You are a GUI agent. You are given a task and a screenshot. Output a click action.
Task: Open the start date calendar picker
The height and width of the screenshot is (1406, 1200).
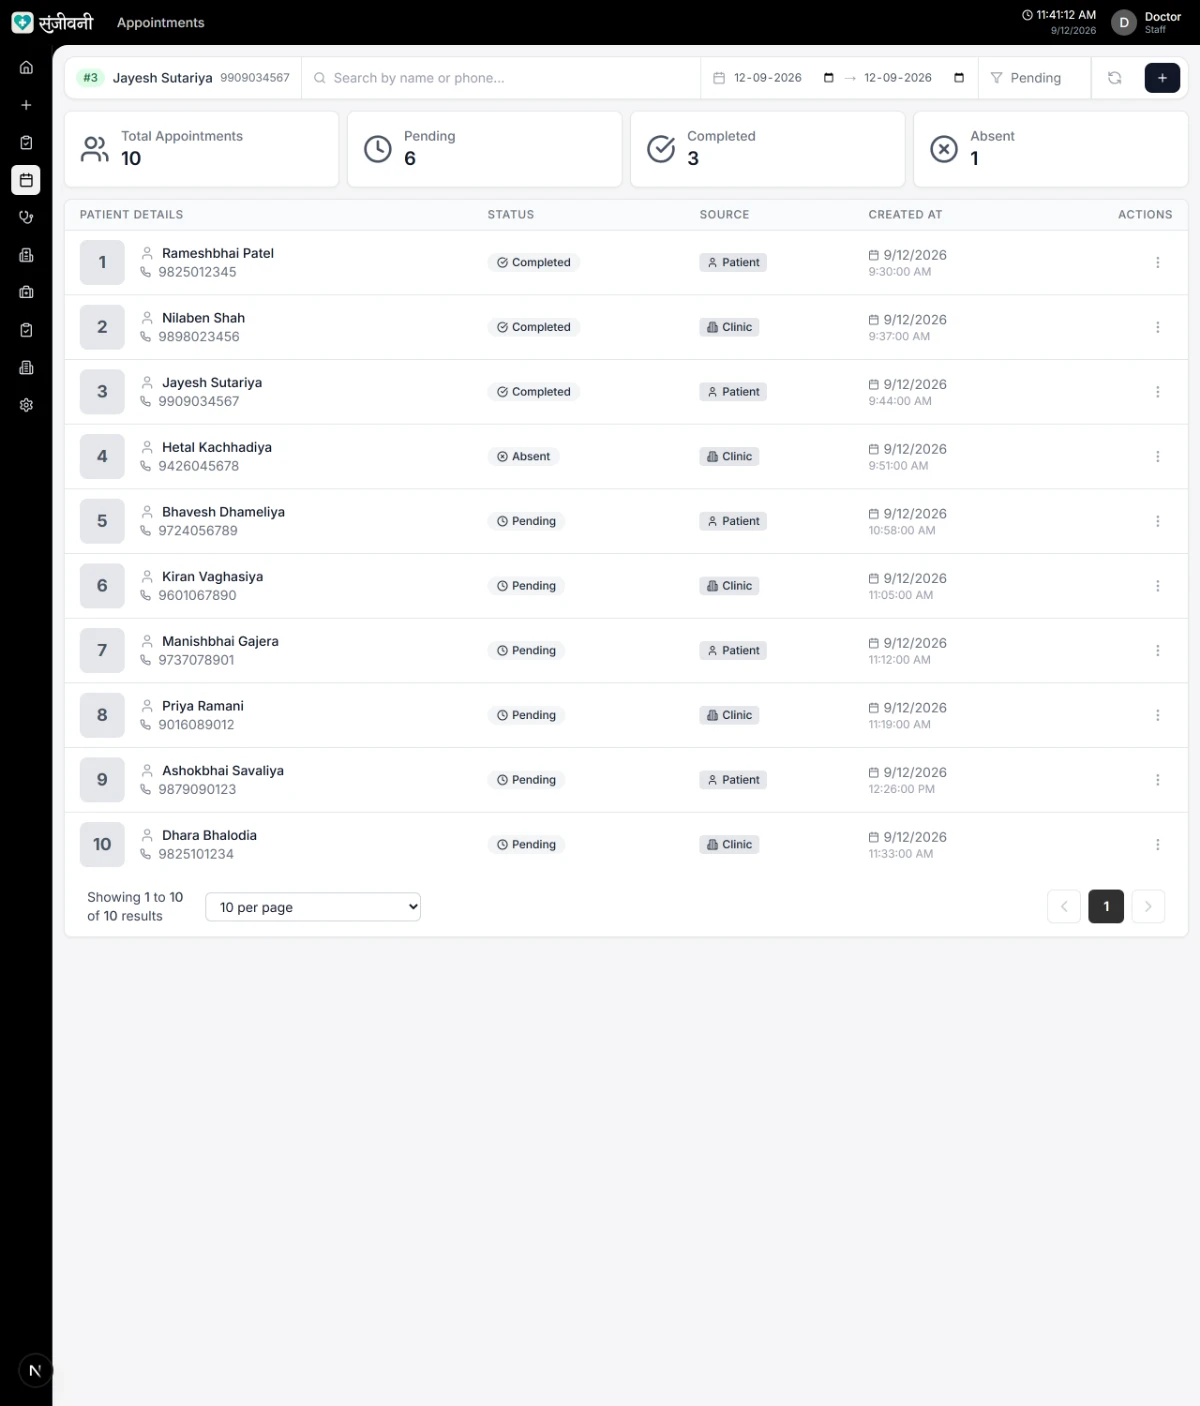pos(828,78)
